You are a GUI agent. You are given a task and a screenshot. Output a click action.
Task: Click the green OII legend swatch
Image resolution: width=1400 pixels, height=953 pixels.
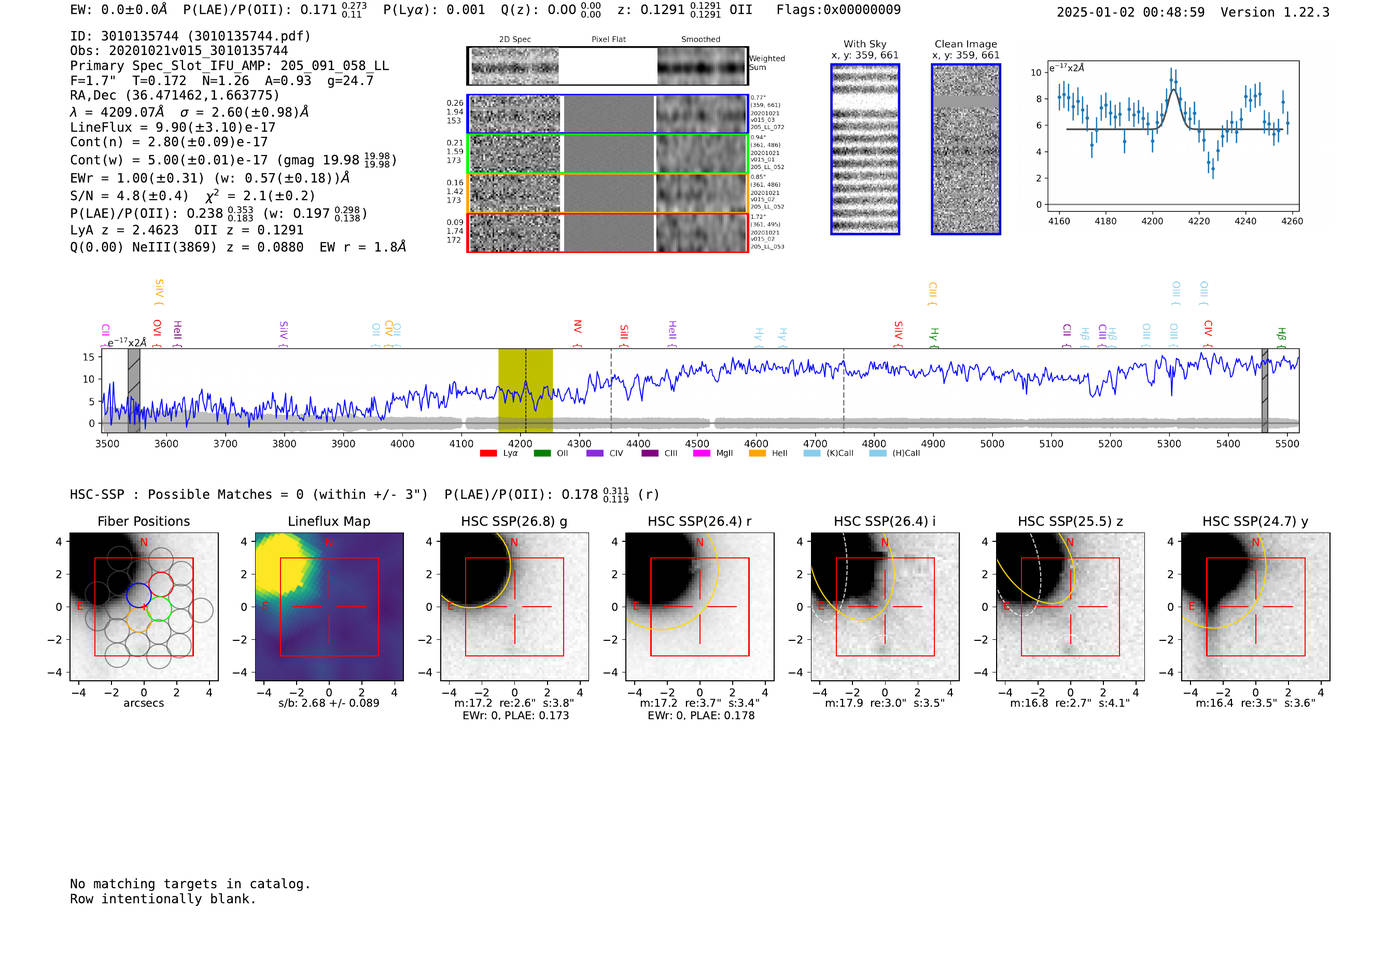tap(542, 453)
